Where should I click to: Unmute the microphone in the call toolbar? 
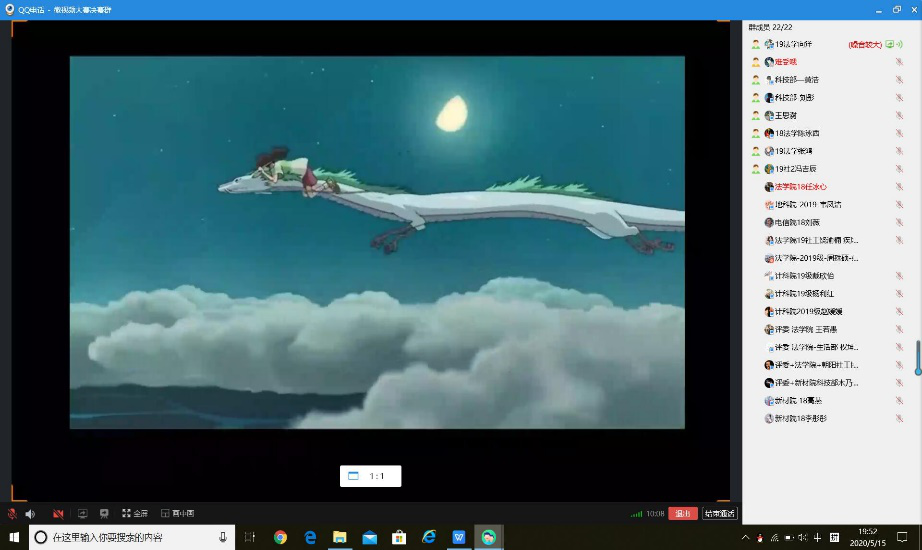point(12,514)
